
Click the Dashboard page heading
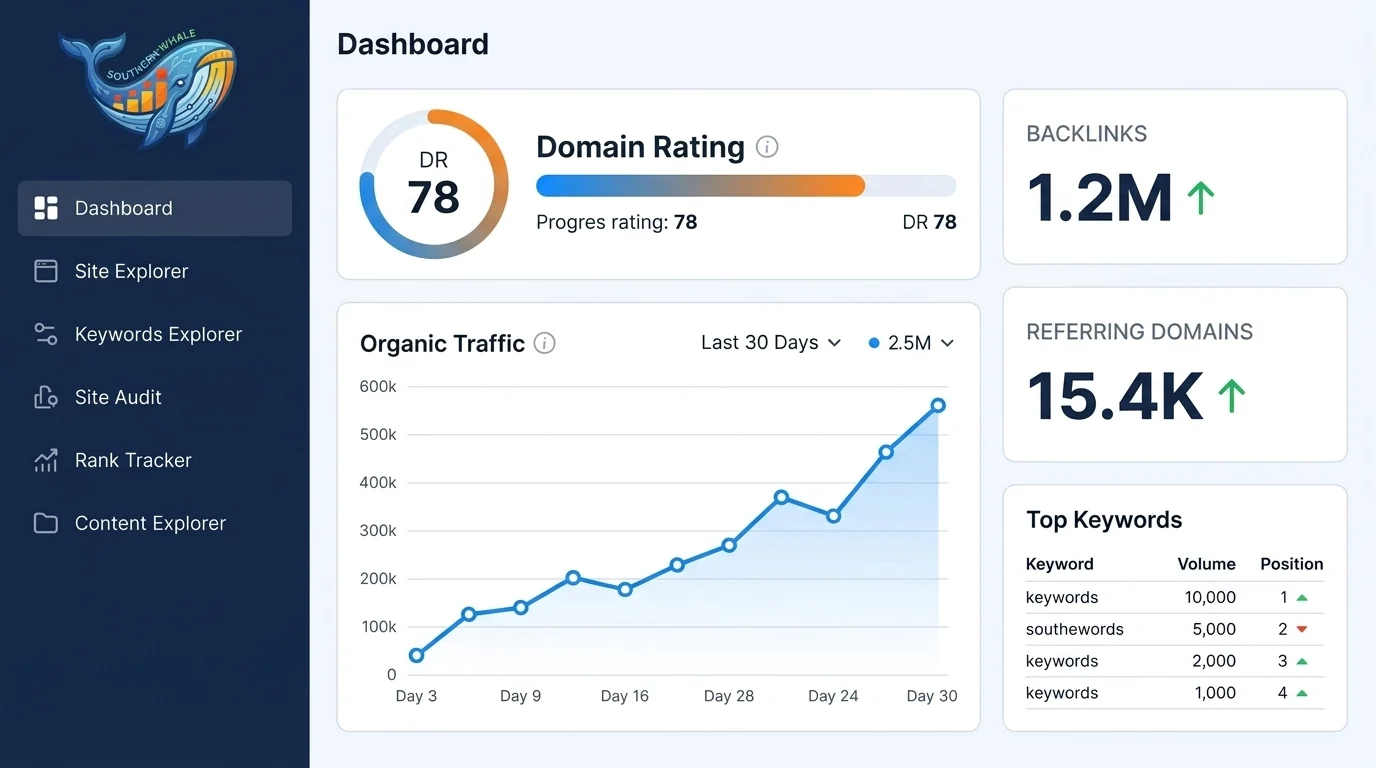coord(413,44)
